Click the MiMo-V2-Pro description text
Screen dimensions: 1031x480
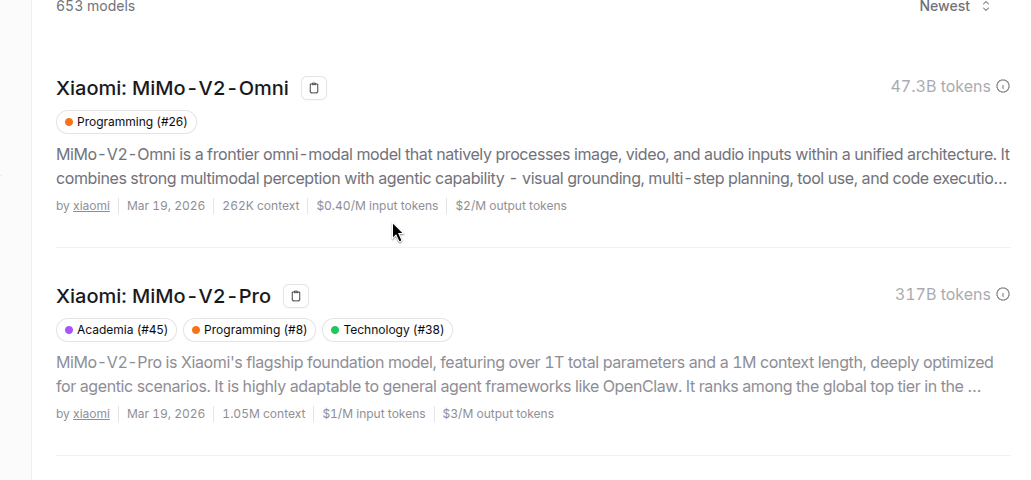coord(525,374)
